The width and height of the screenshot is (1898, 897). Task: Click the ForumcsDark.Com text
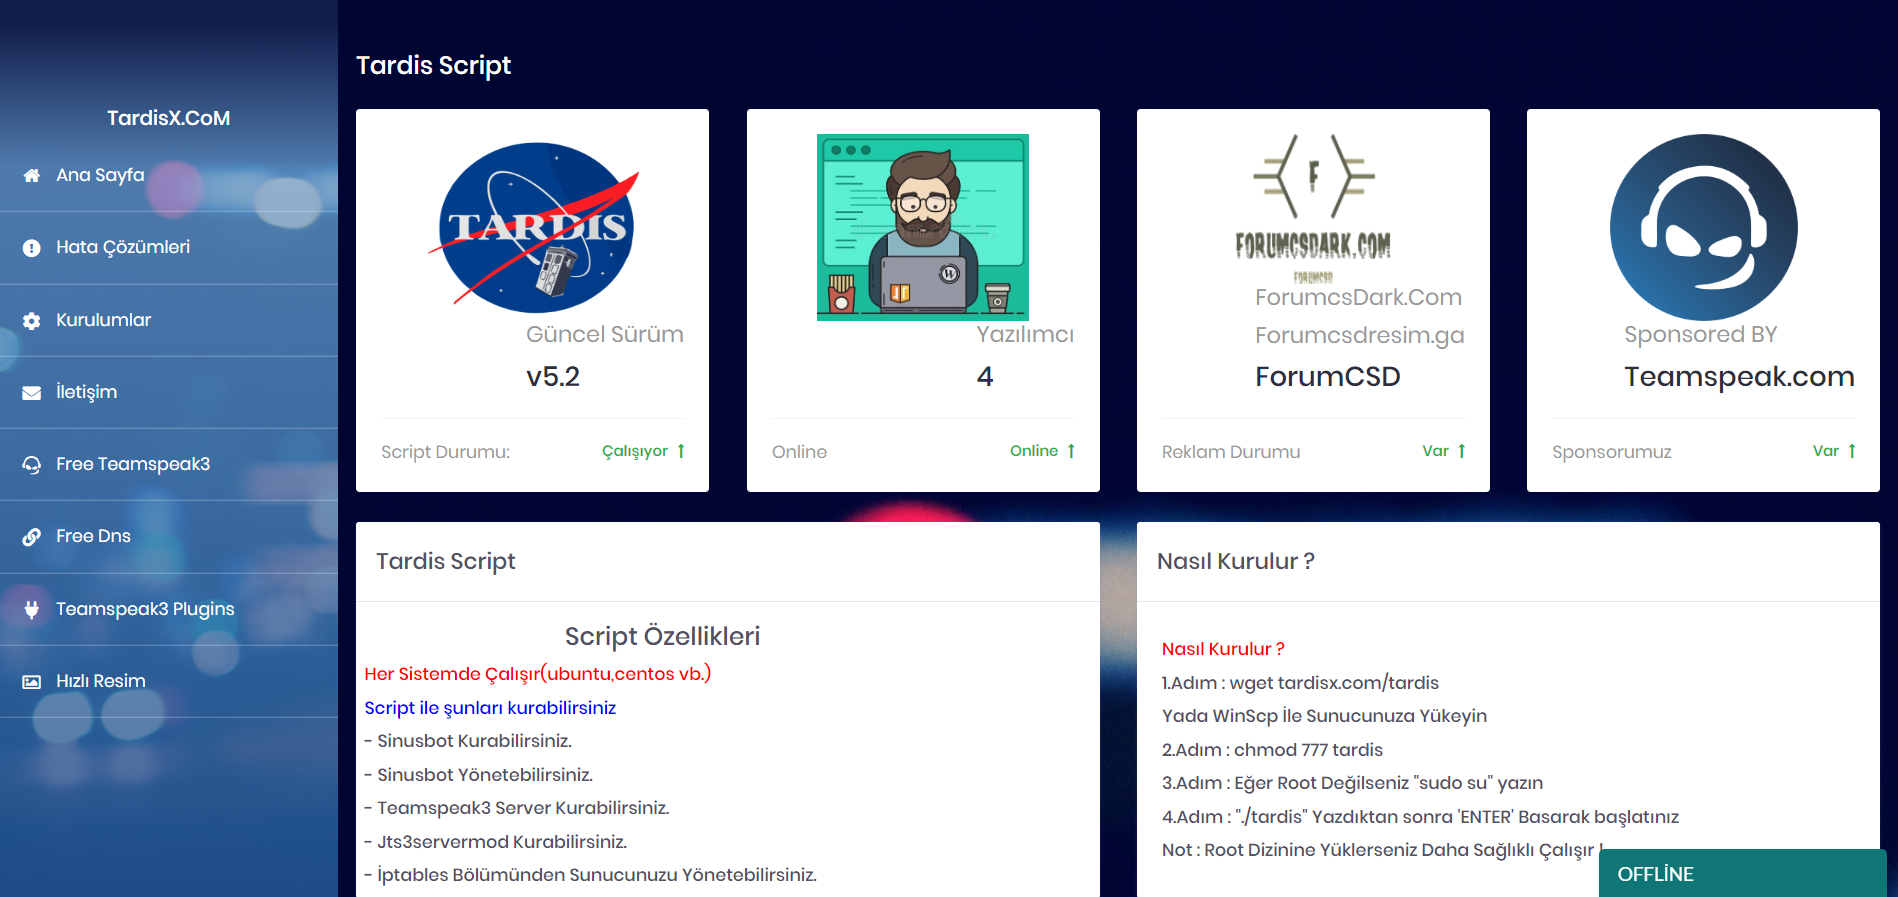(x=1359, y=297)
